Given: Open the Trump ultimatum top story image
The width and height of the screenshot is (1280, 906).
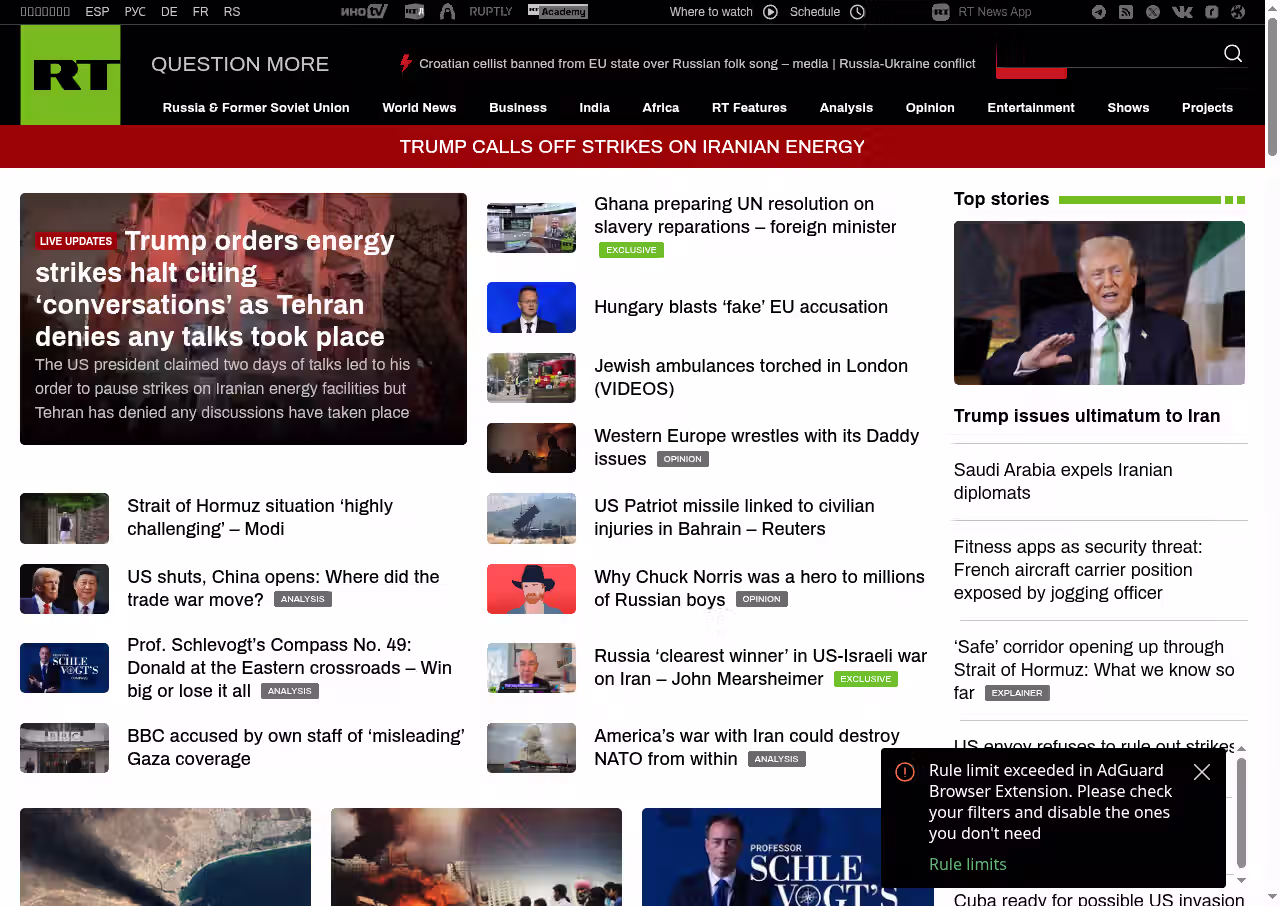Looking at the screenshot, I should click(1099, 303).
